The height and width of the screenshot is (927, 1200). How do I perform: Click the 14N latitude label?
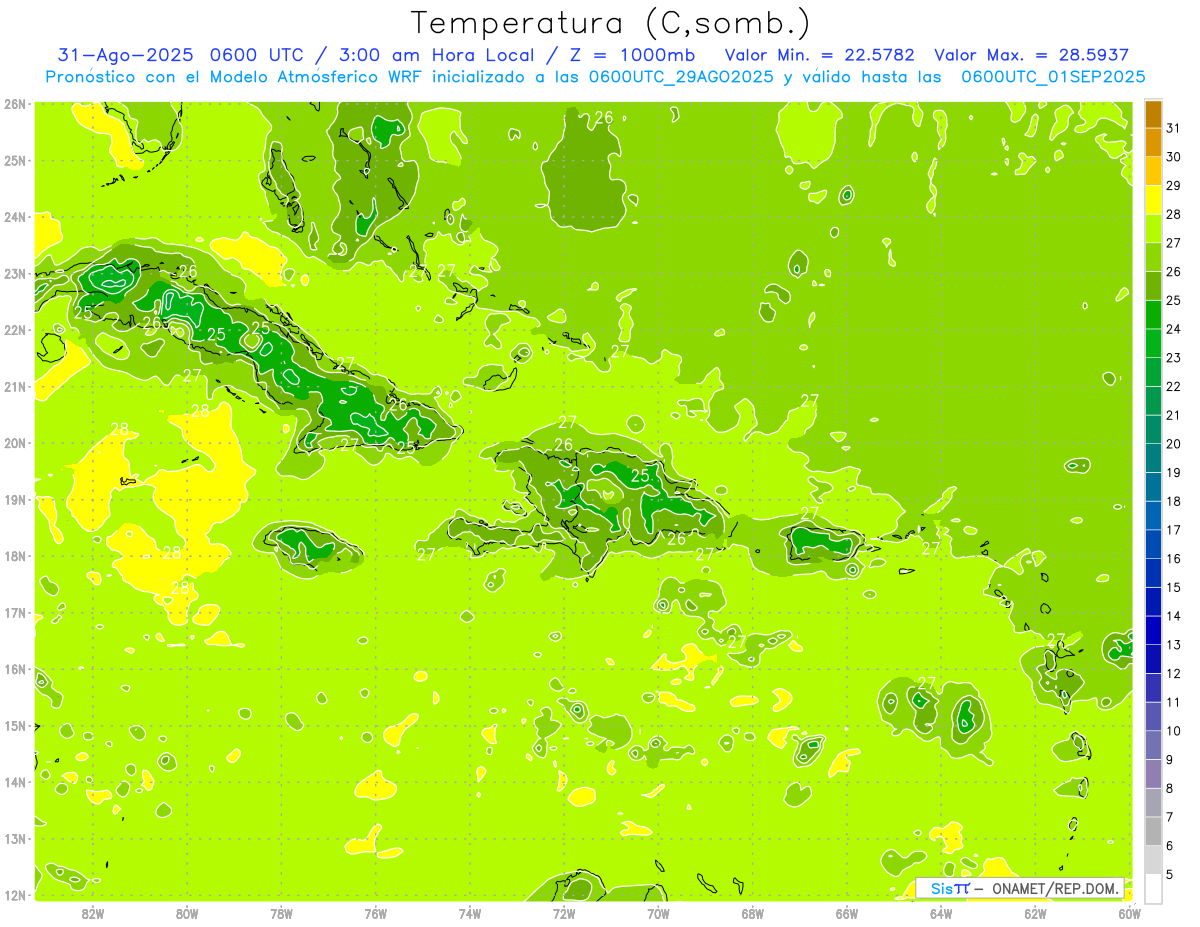point(14,782)
